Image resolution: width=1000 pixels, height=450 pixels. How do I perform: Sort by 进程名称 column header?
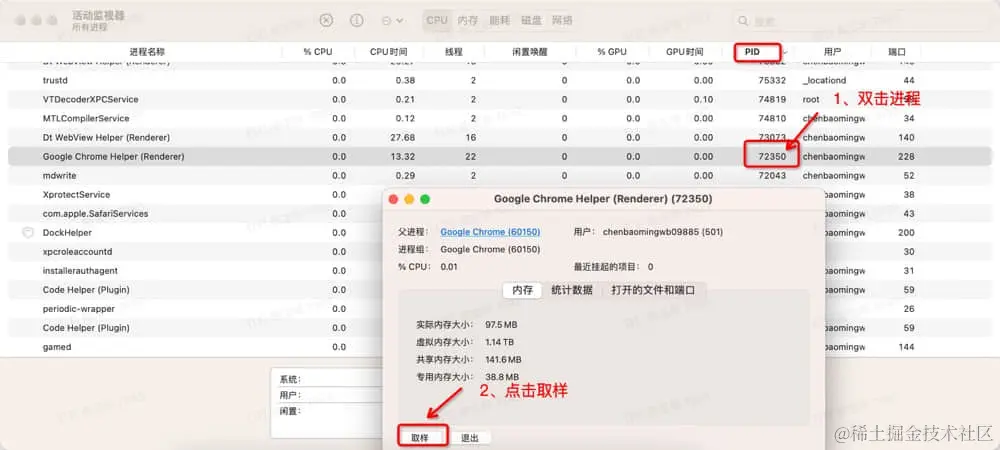[x=147, y=52]
